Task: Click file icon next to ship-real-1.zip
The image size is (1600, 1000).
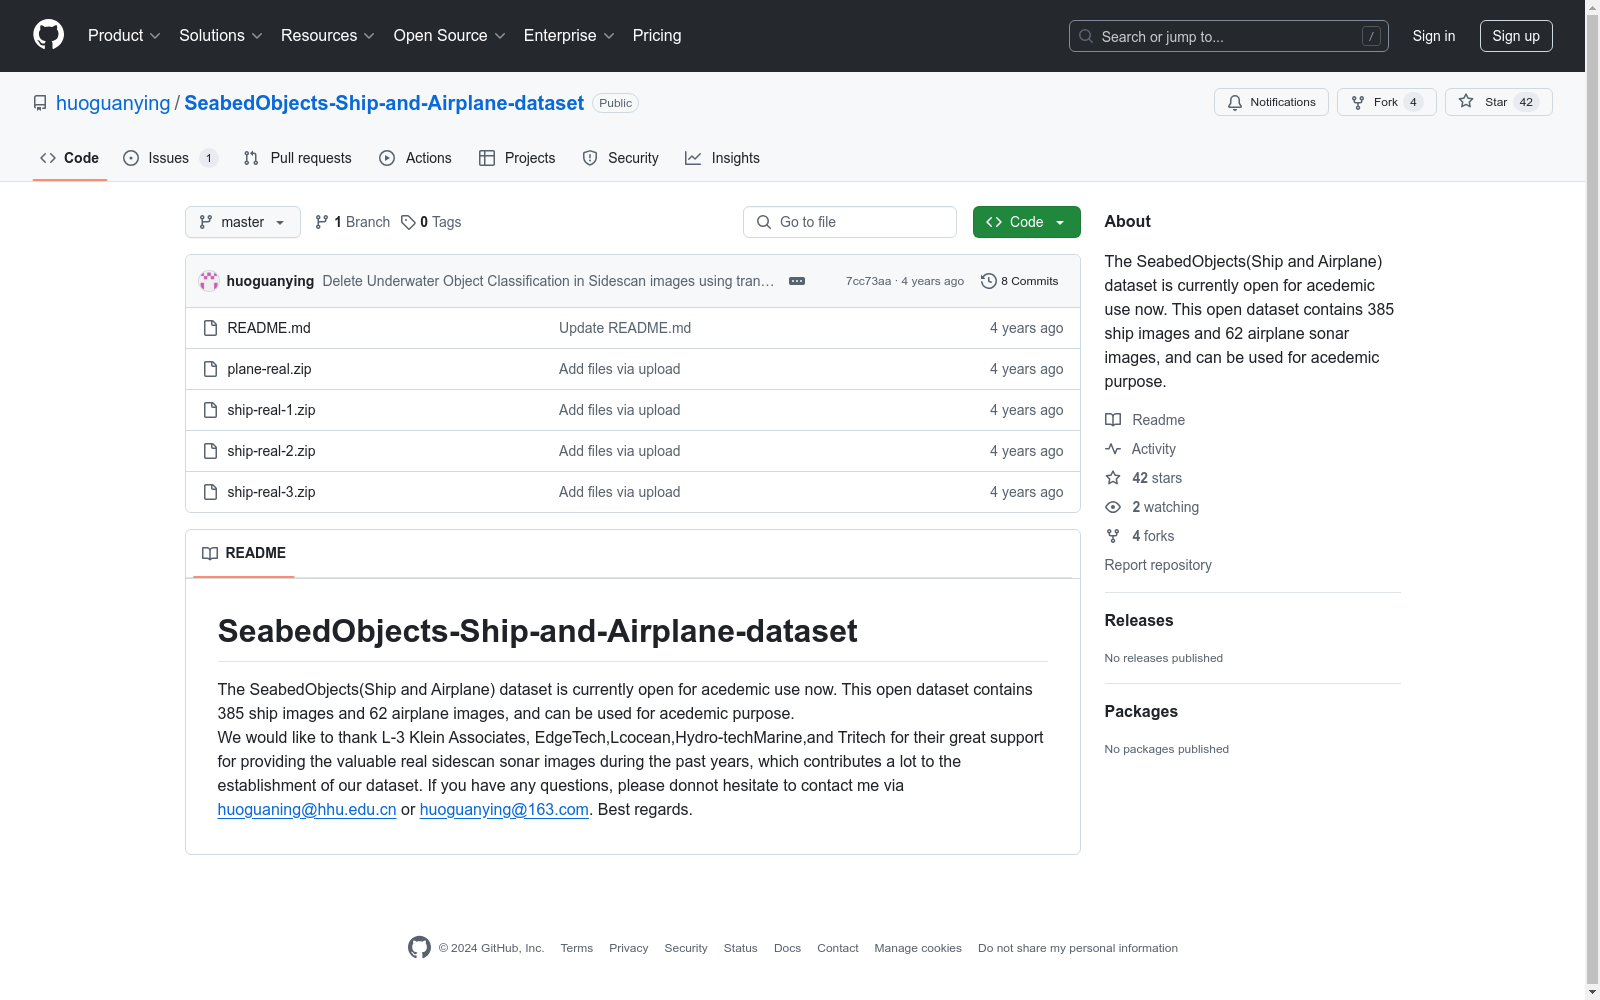Action: (210, 410)
